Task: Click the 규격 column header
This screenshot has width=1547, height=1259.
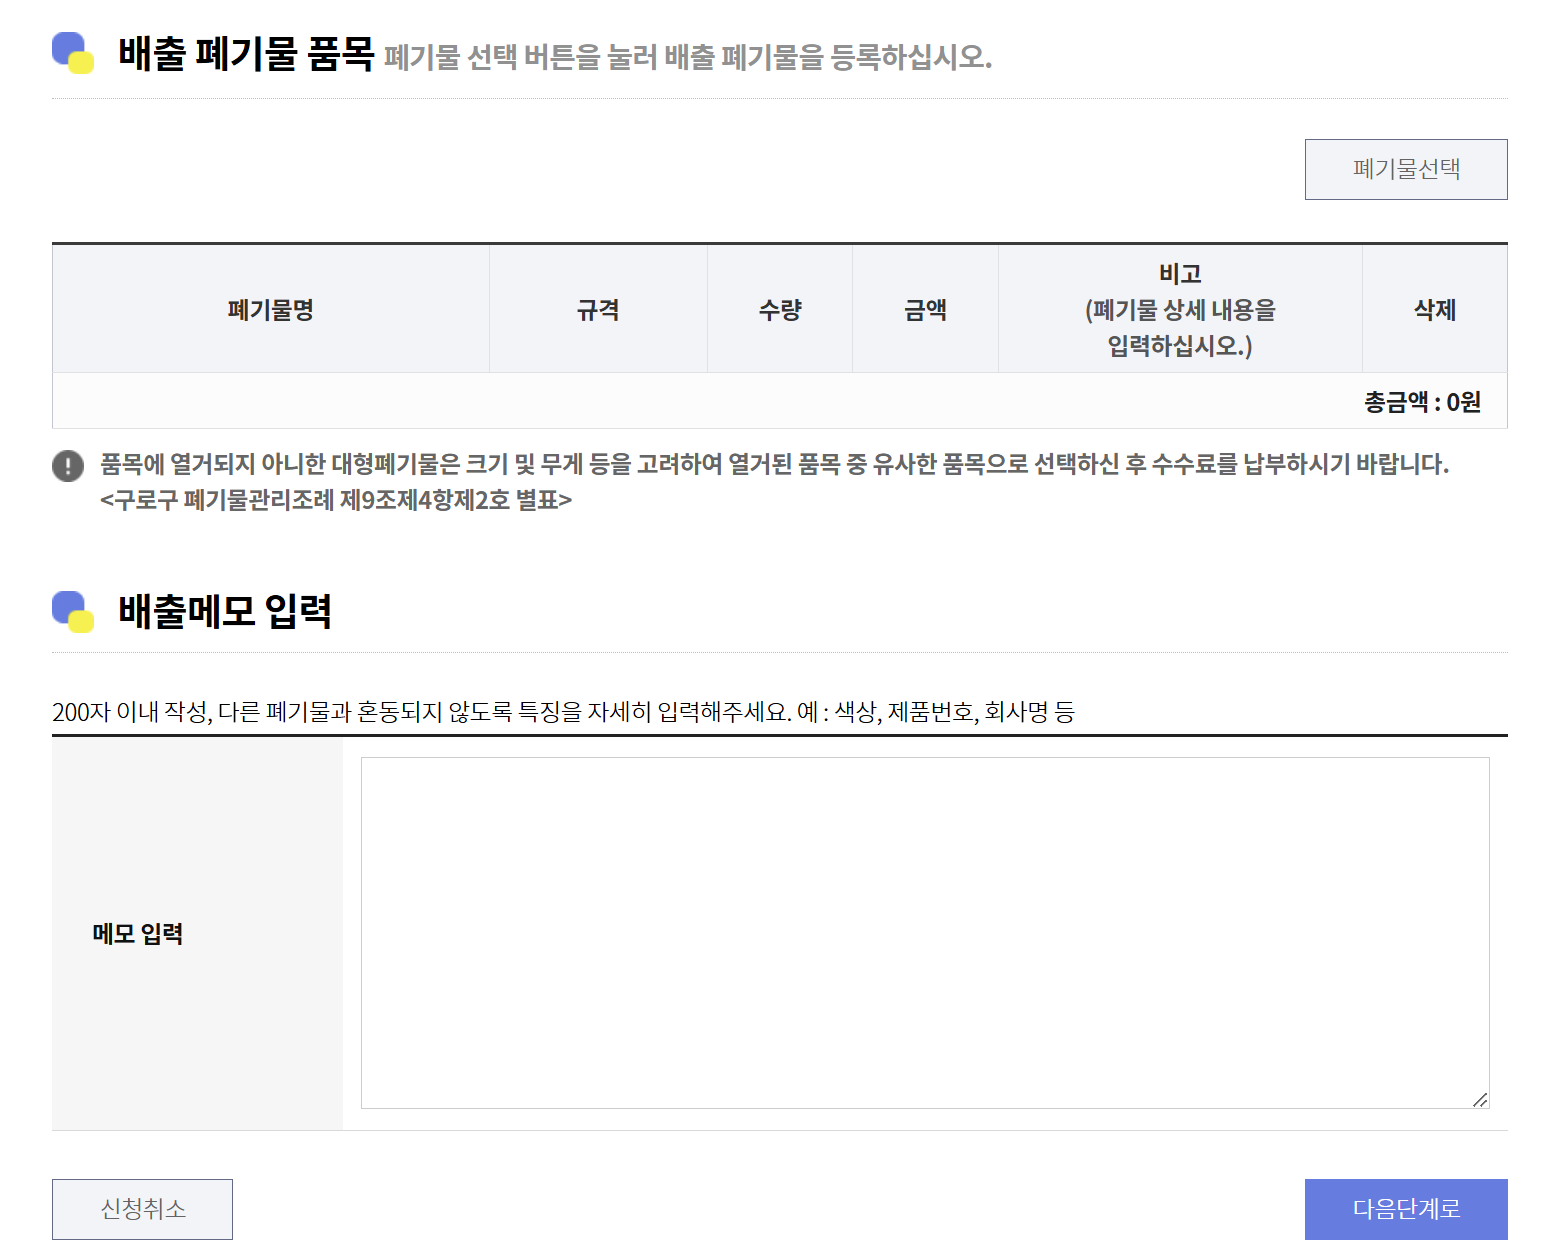Action: click(597, 310)
